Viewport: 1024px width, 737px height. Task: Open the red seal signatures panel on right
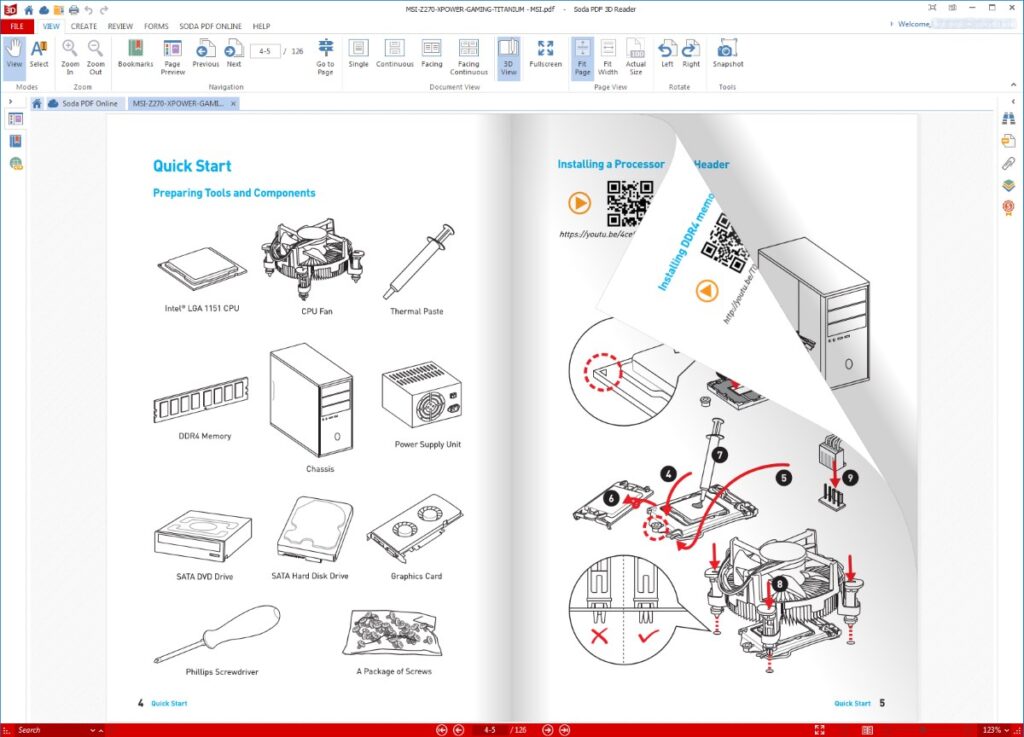click(1009, 208)
